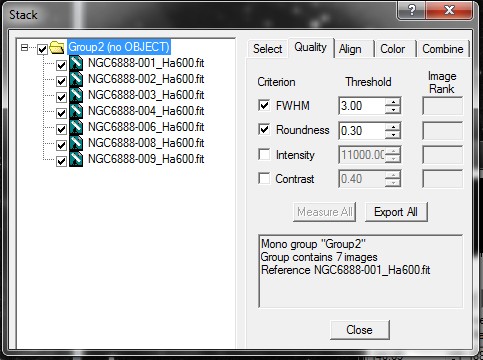The image size is (483, 360).
Task: Switch to the Align tab
Action: [x=350, y=49]
